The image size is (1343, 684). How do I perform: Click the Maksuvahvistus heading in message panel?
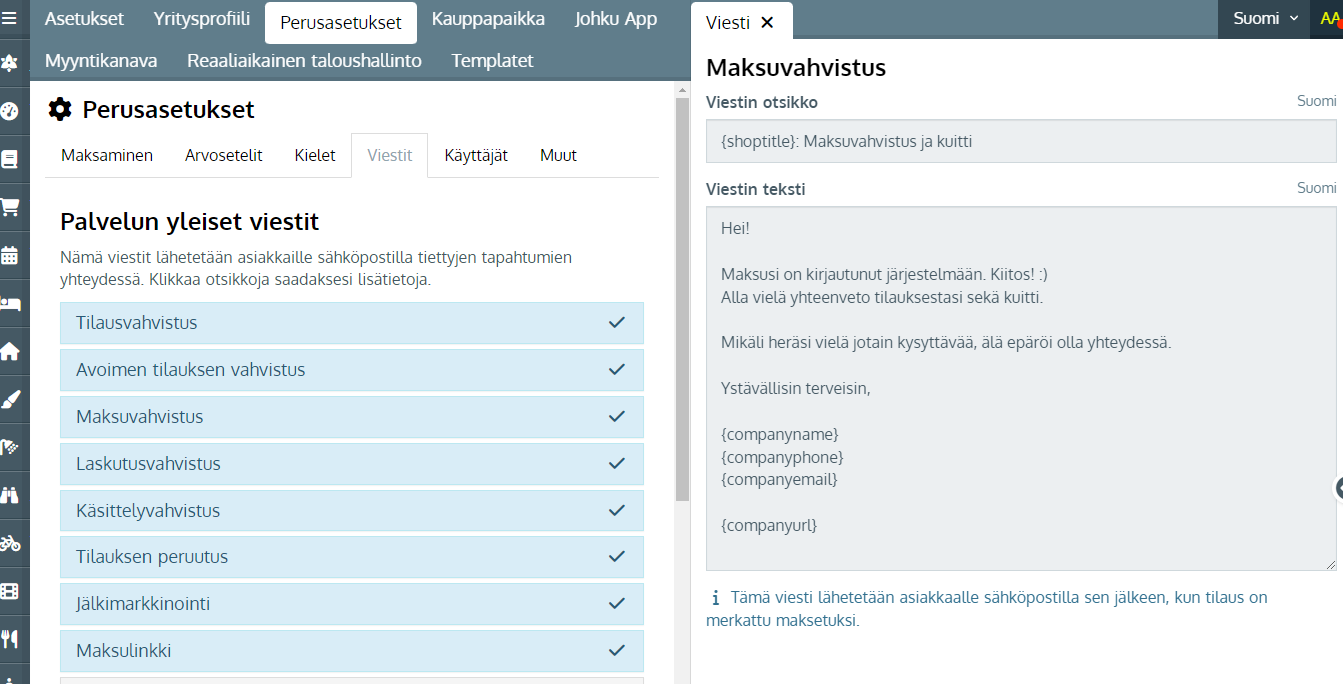[x=796, y=68]
